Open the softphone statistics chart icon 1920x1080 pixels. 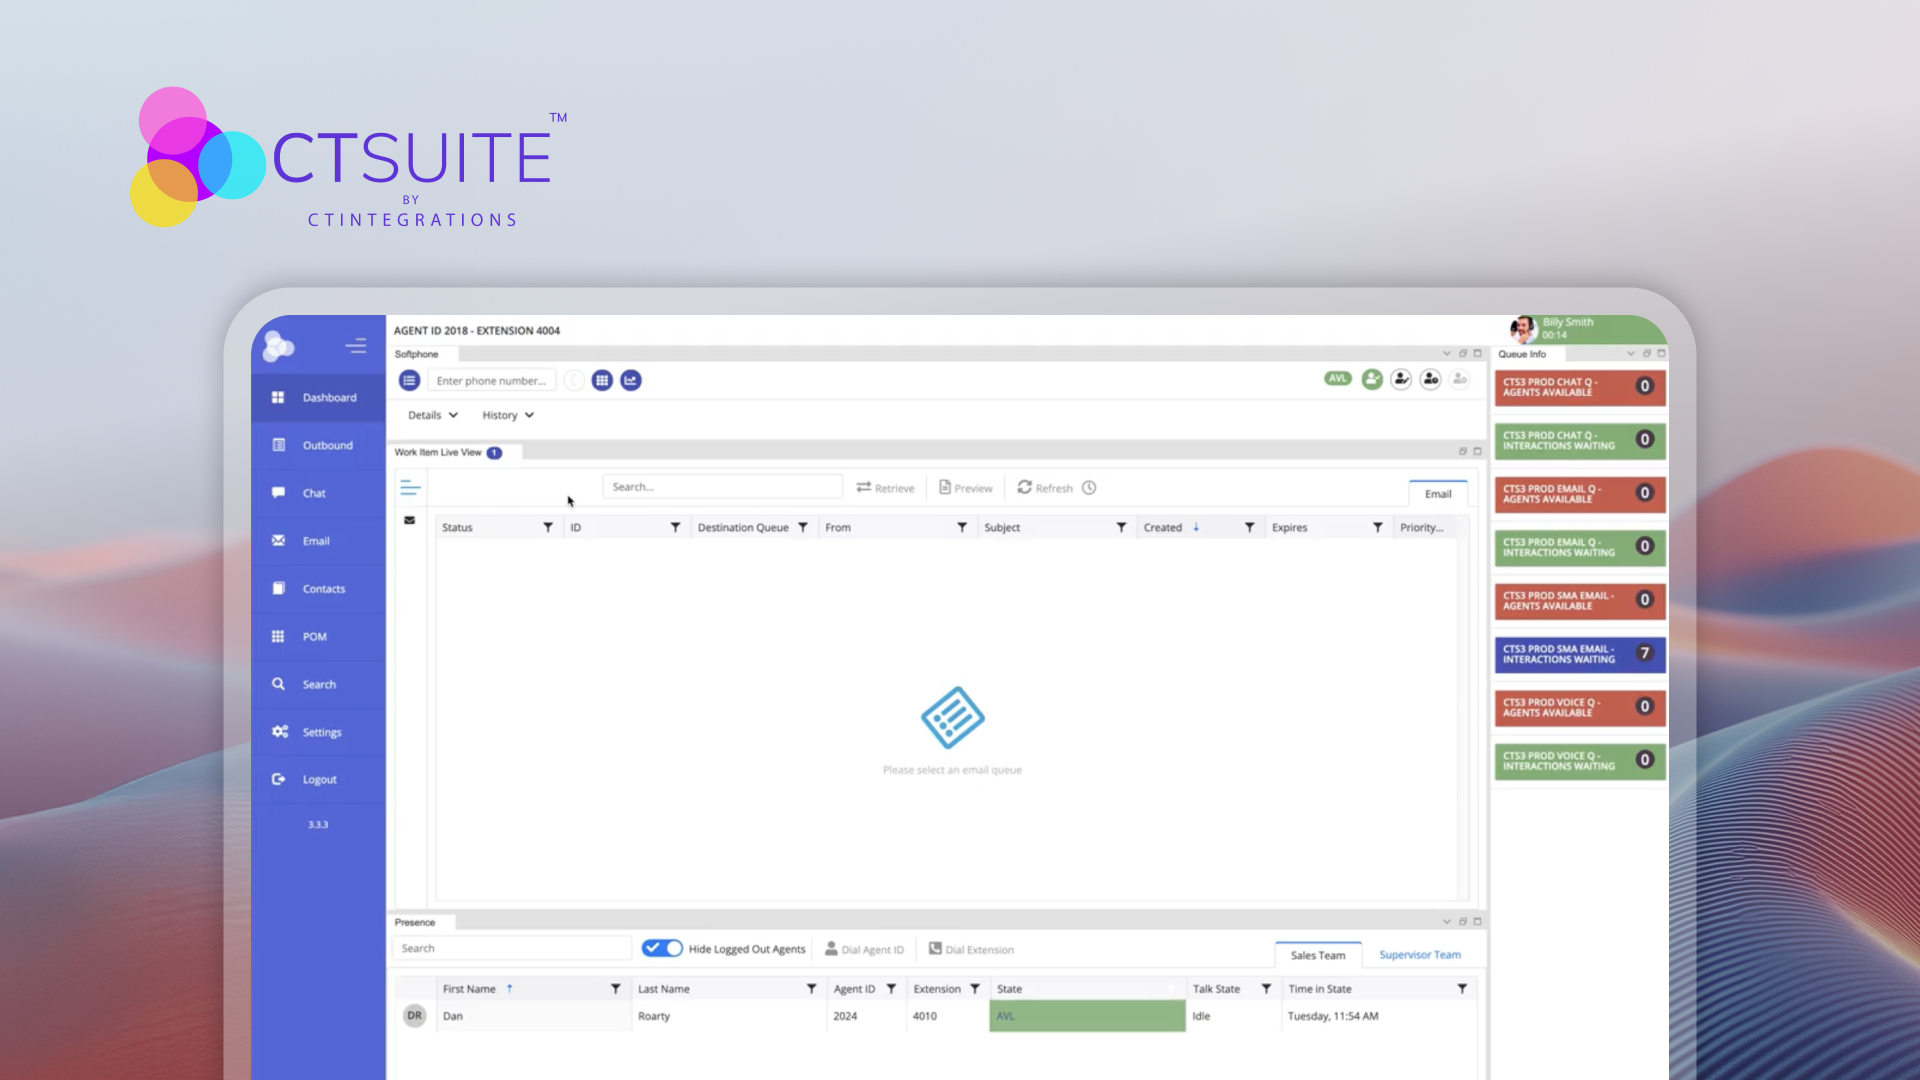point(631,380)
